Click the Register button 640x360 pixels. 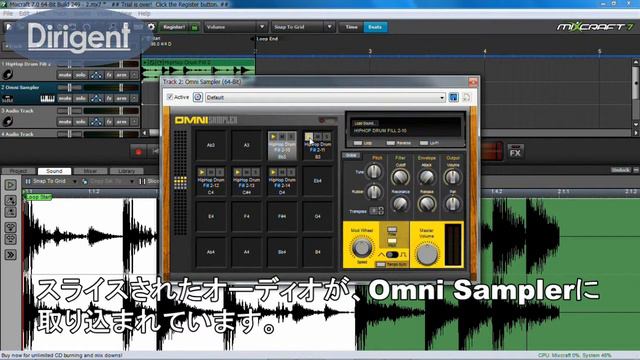click(x=174, y=27)
